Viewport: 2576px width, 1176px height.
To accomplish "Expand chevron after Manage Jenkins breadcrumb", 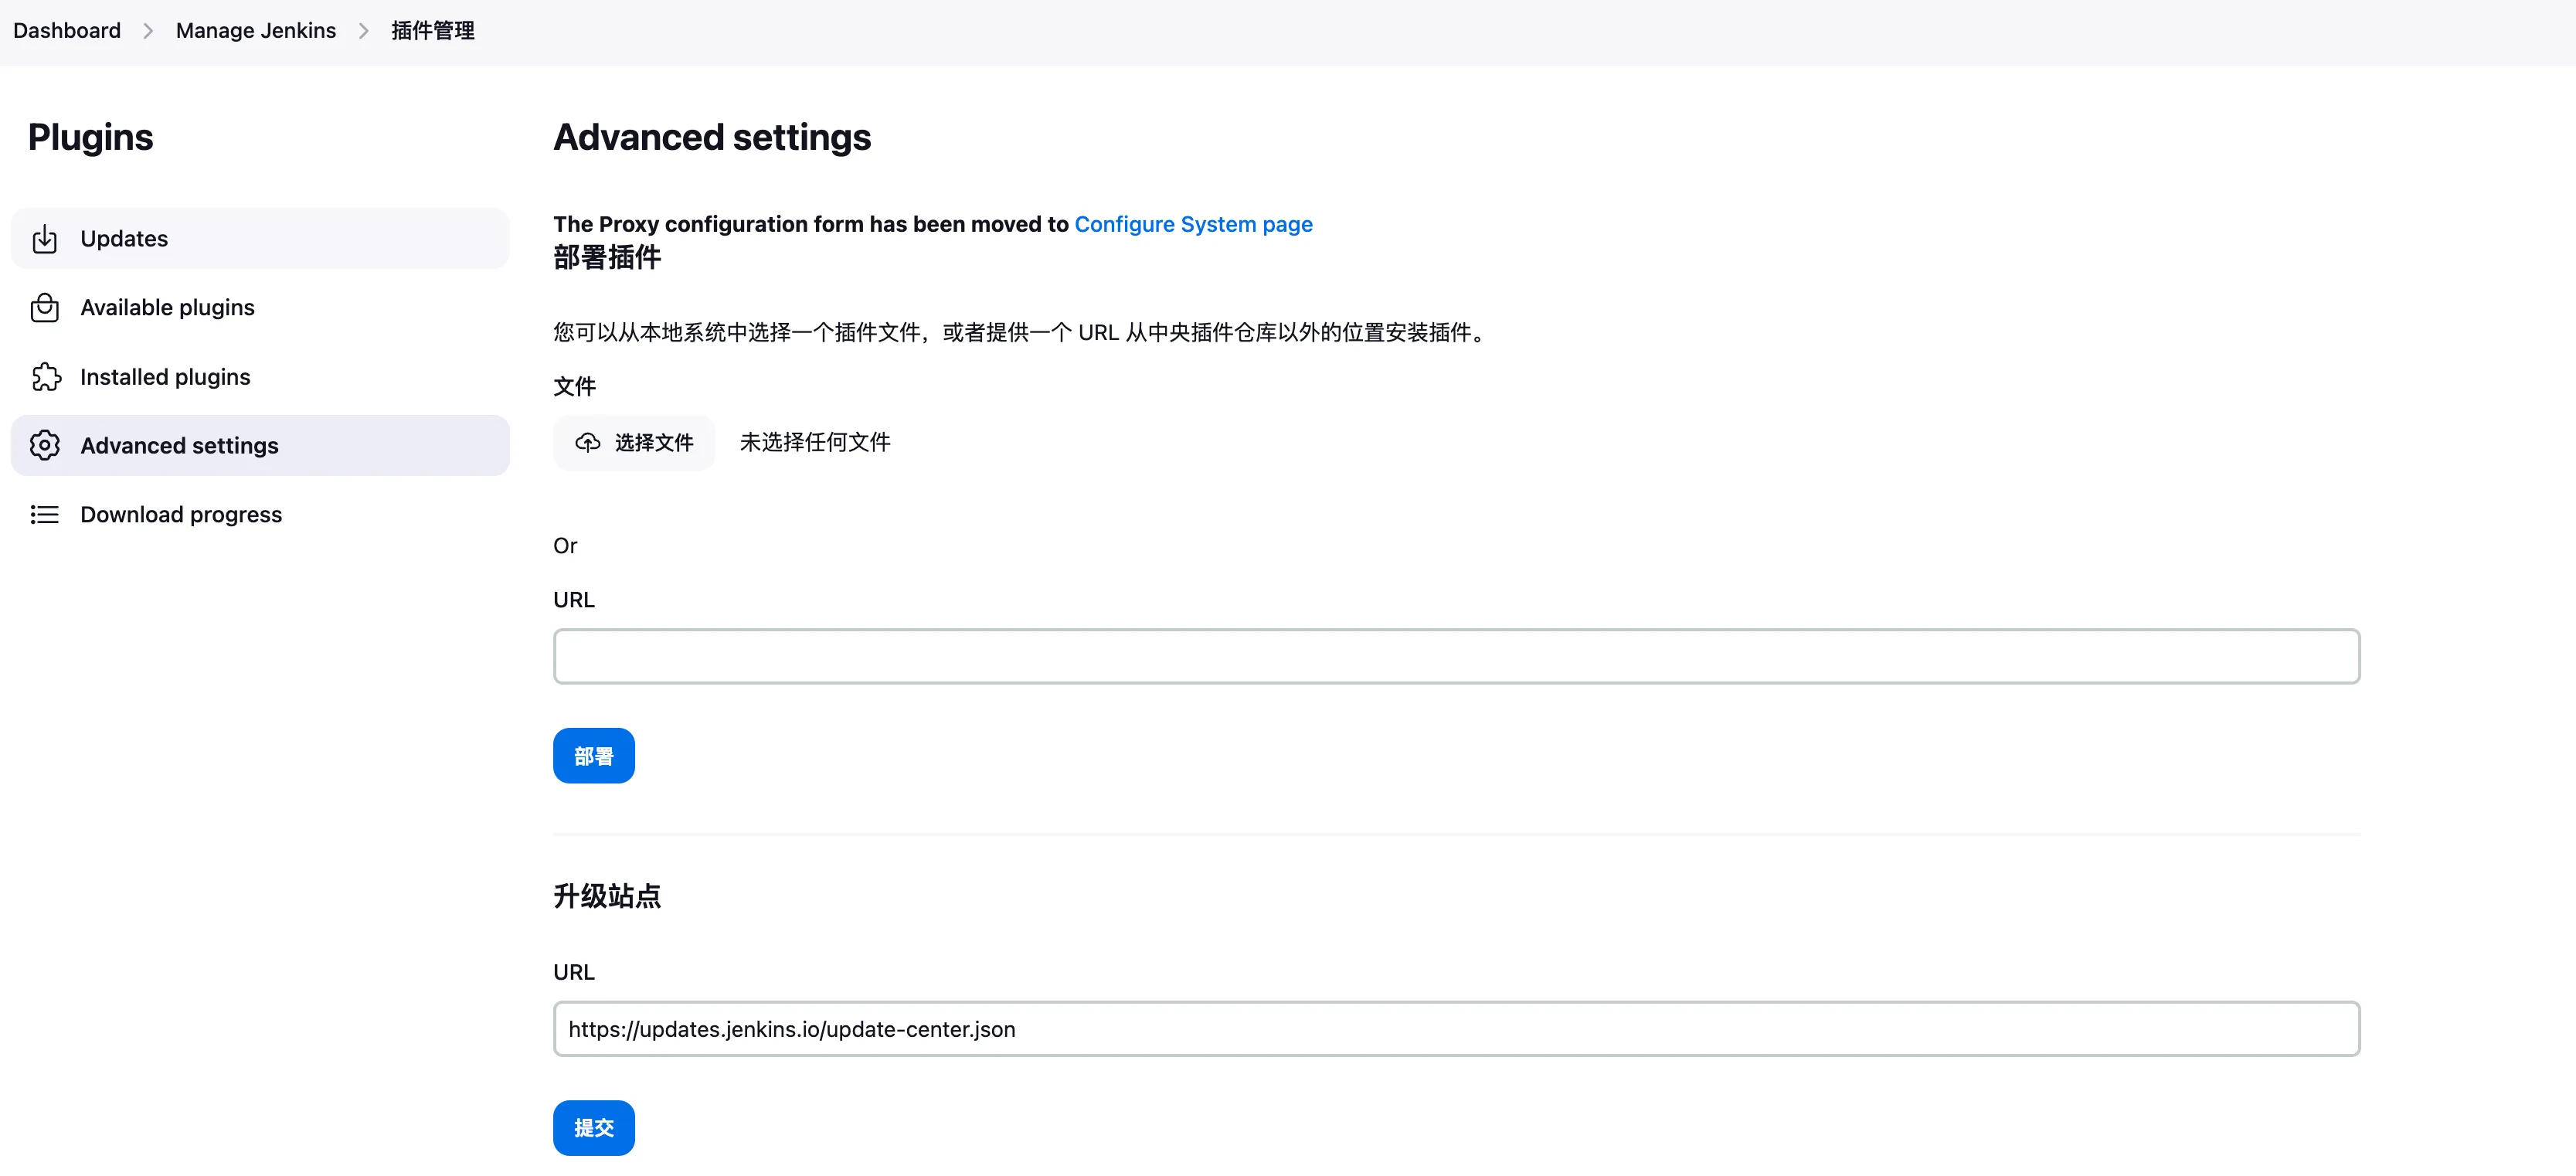I will [364, 31].
